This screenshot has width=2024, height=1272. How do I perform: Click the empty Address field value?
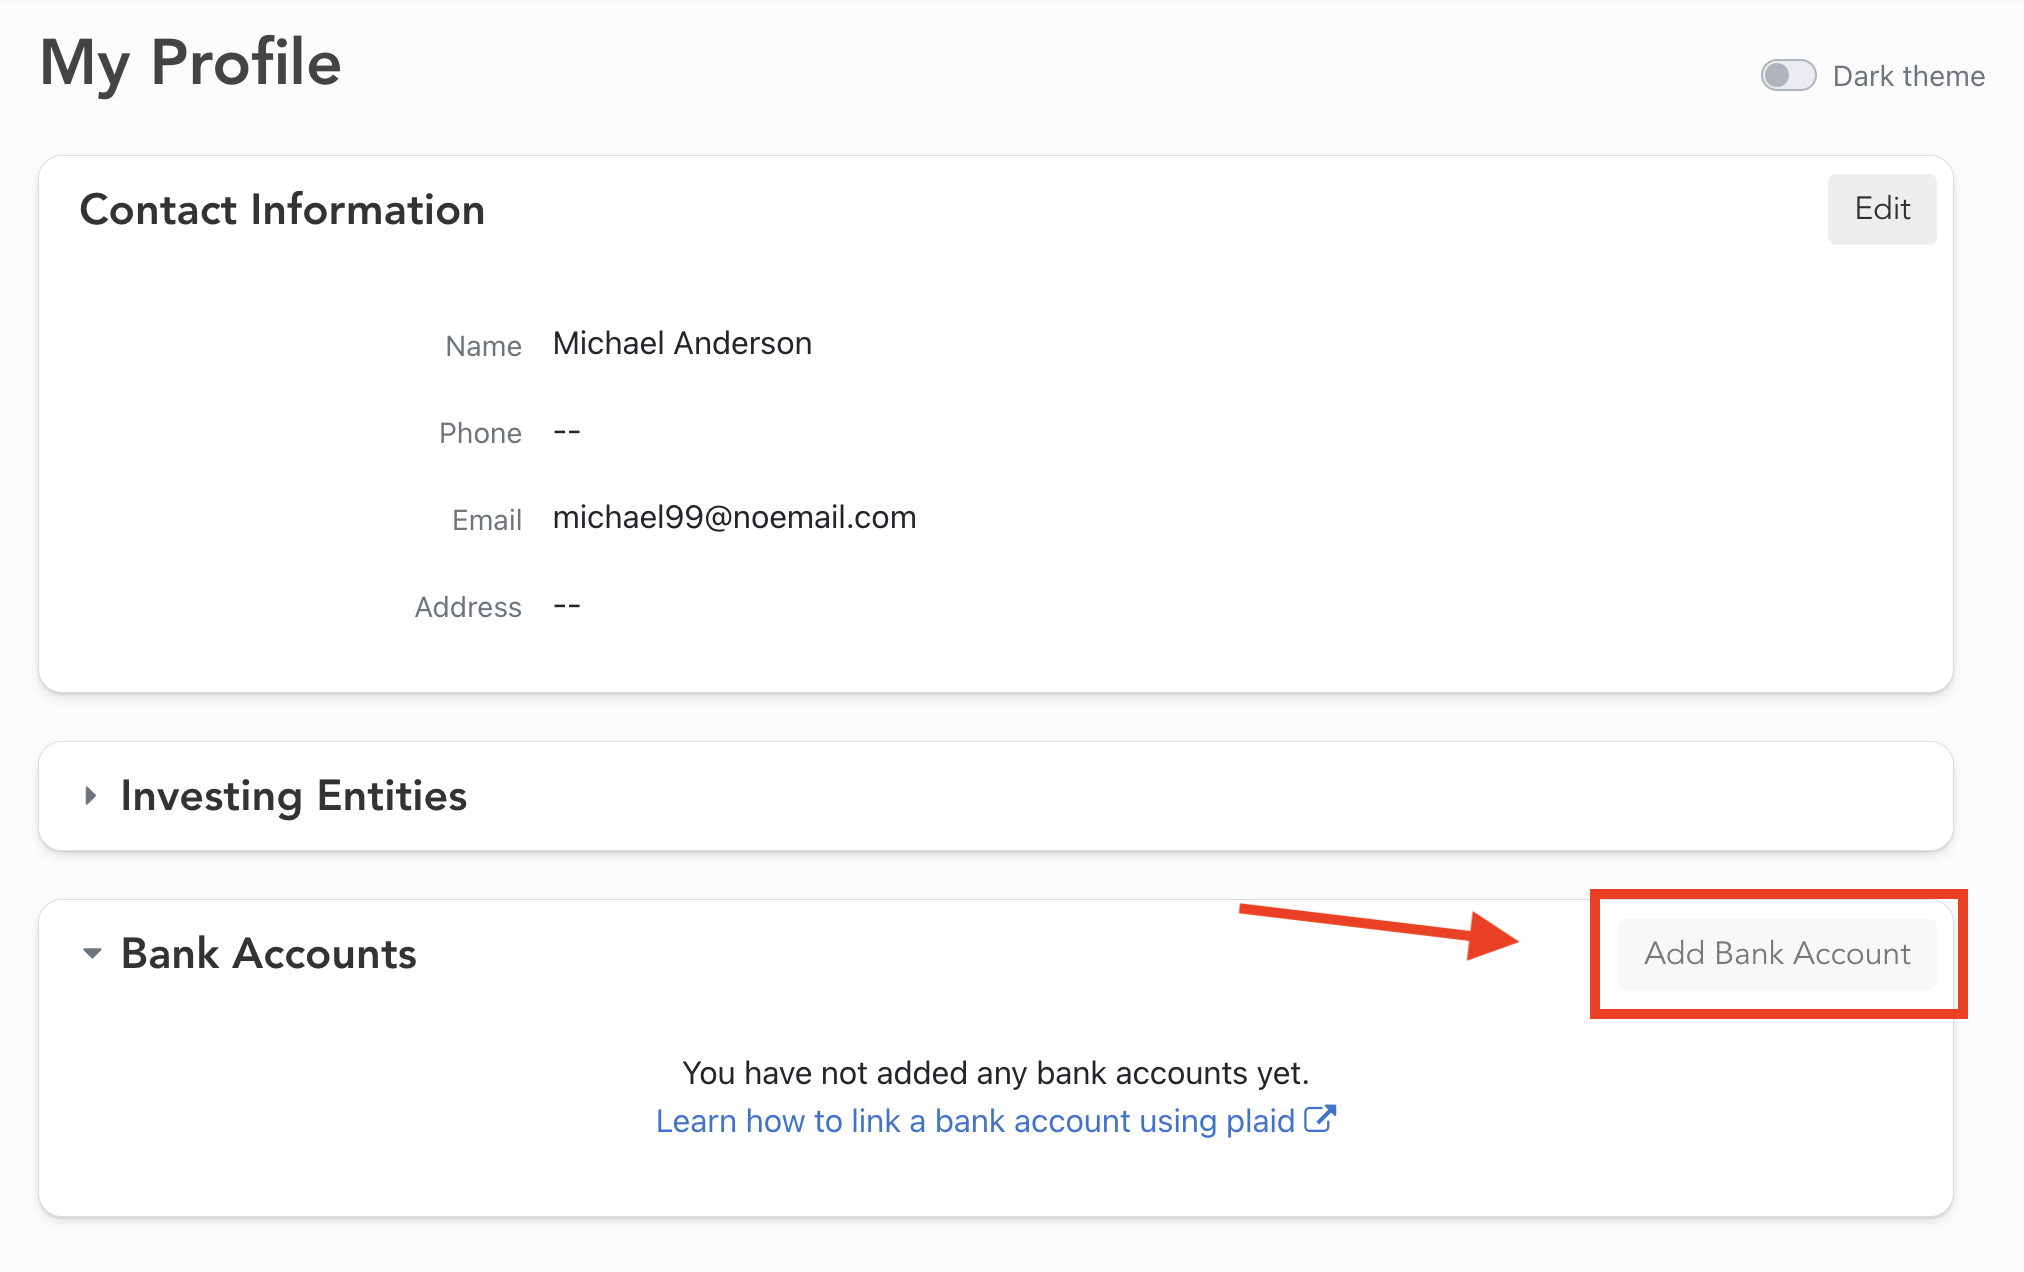(566, 605)
